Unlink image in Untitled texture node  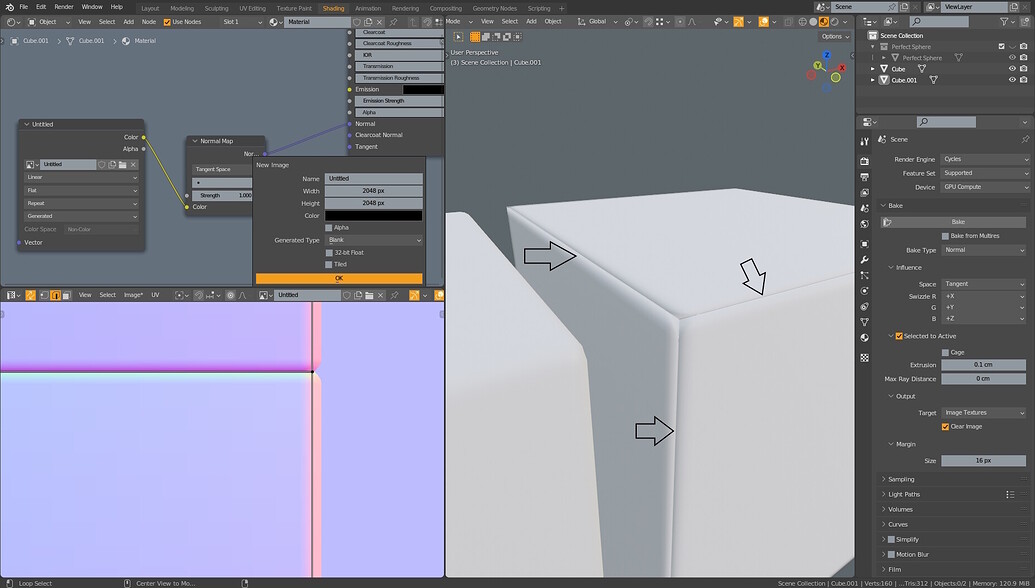coord(133,164)
